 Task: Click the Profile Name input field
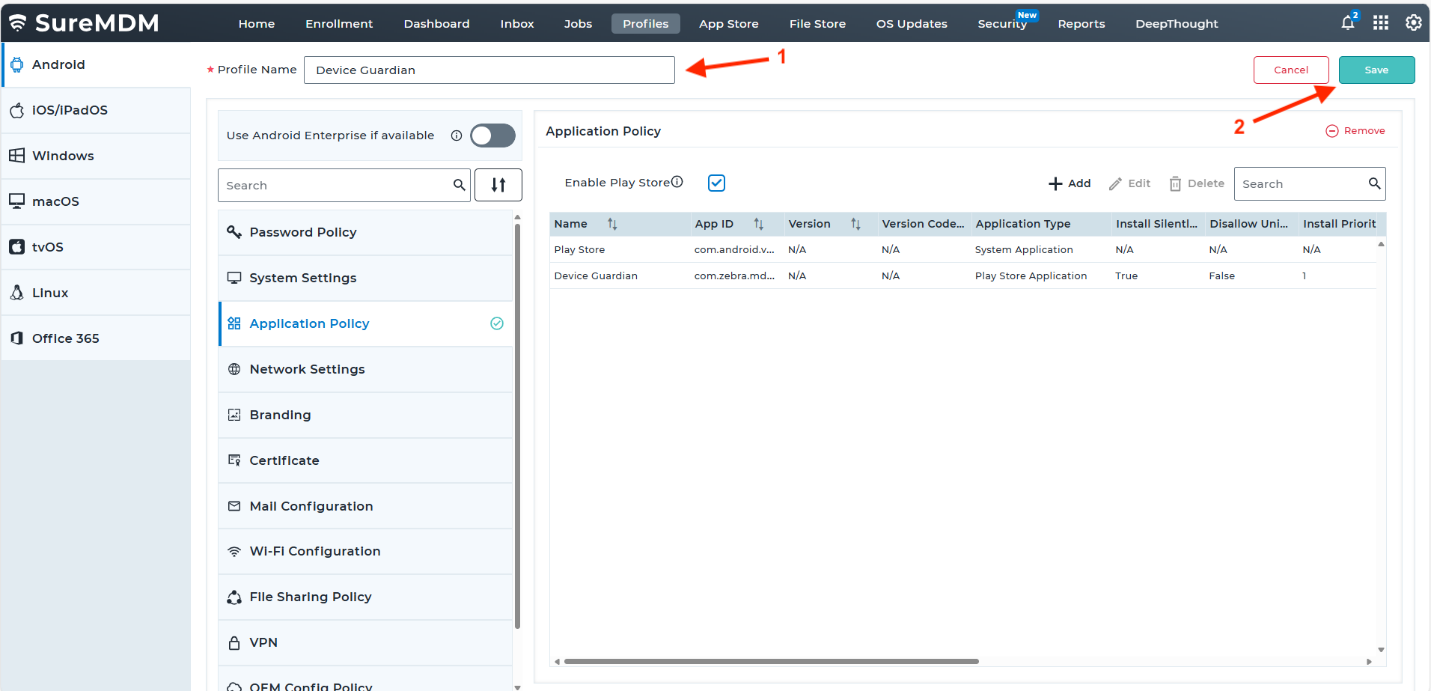point(489,70)
